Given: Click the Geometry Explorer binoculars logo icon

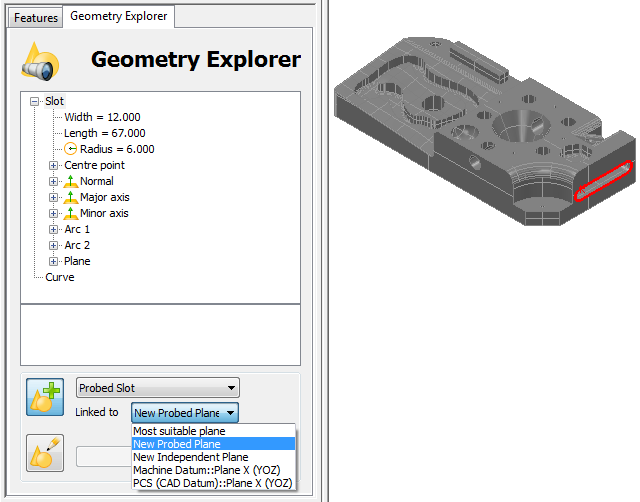Looking at the screenshot, I should [40, 62].
